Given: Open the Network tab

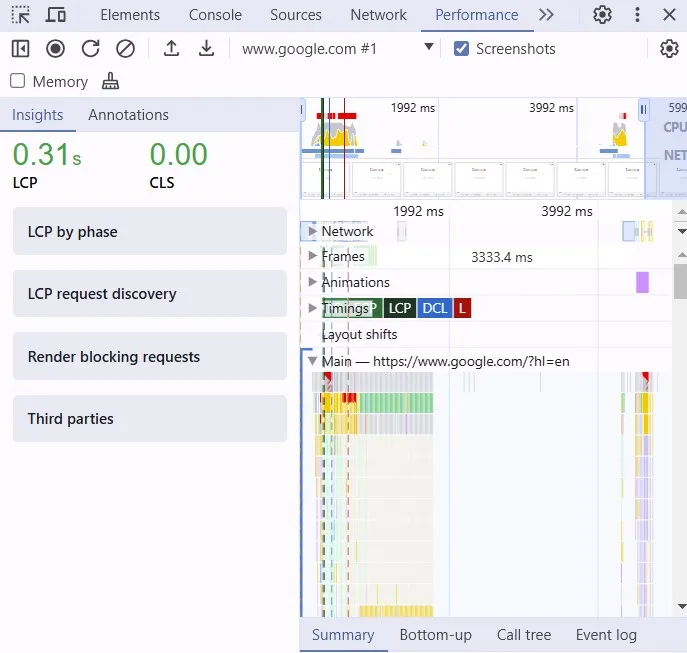Looking at the screenshot, I should coord(379,15).
